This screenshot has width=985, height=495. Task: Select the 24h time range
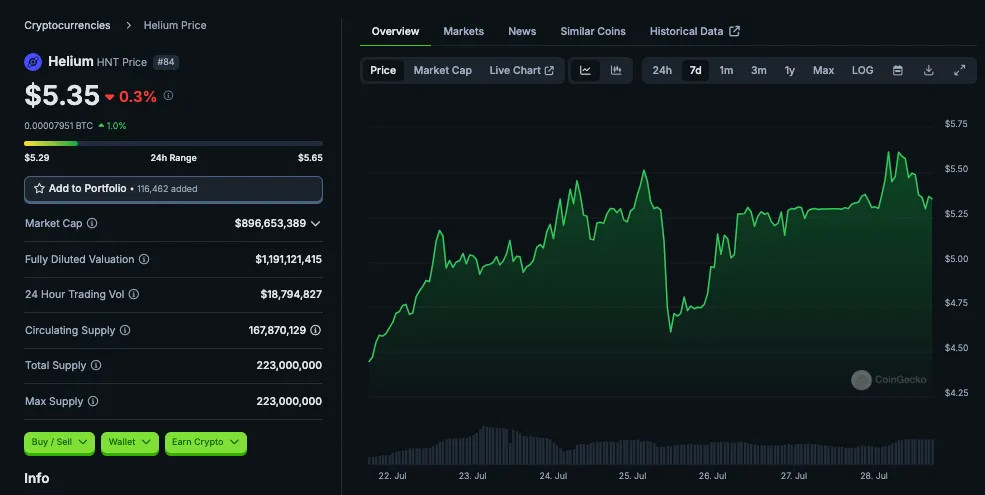[661, 70]
